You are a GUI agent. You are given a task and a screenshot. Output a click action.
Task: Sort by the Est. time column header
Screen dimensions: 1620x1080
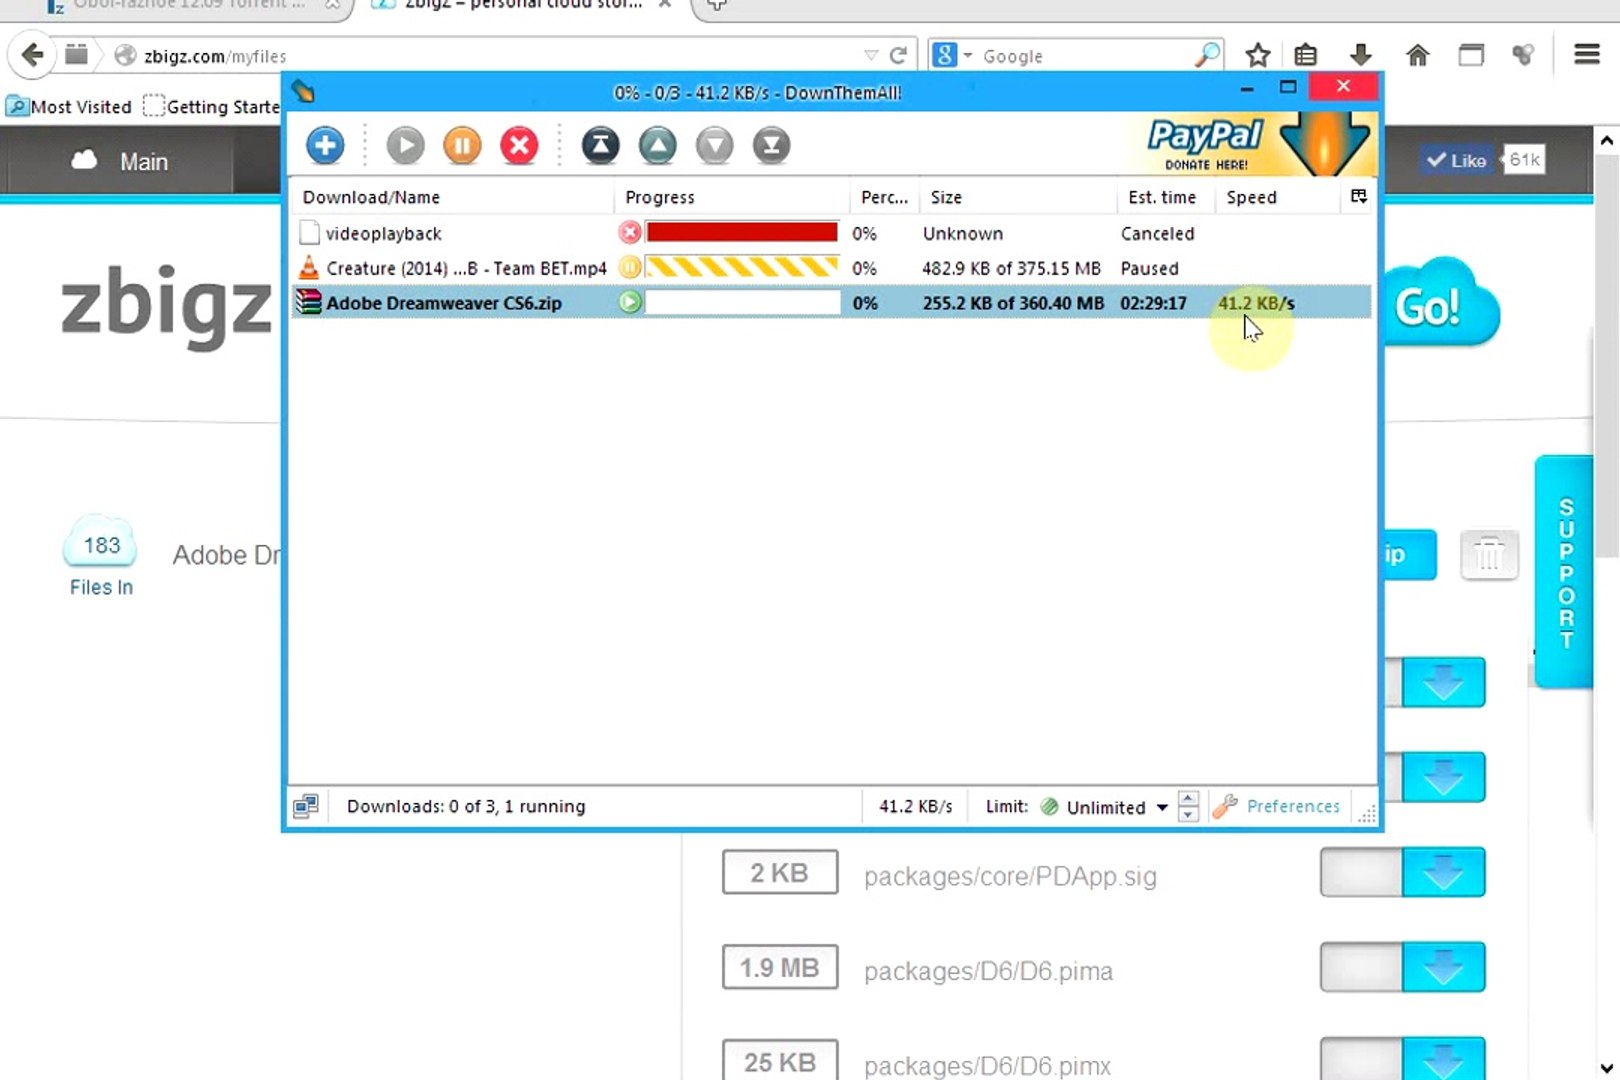1166,197
